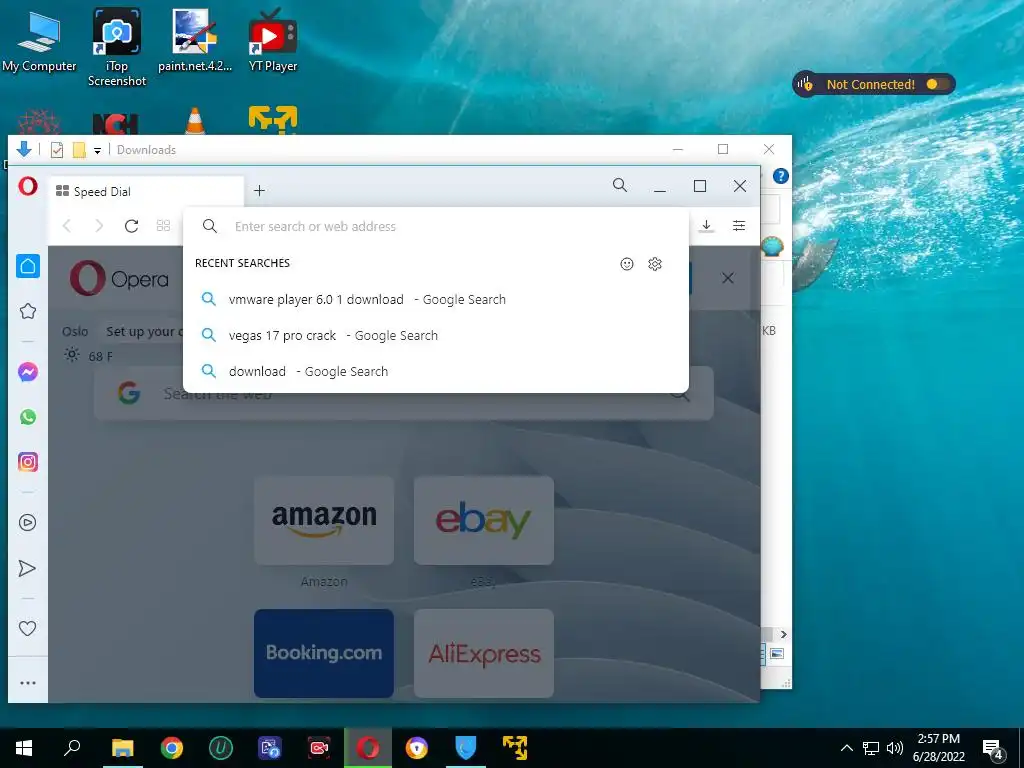Click the Downloads properties checkmark icon
1024x768 pixels.
(57, 150)
